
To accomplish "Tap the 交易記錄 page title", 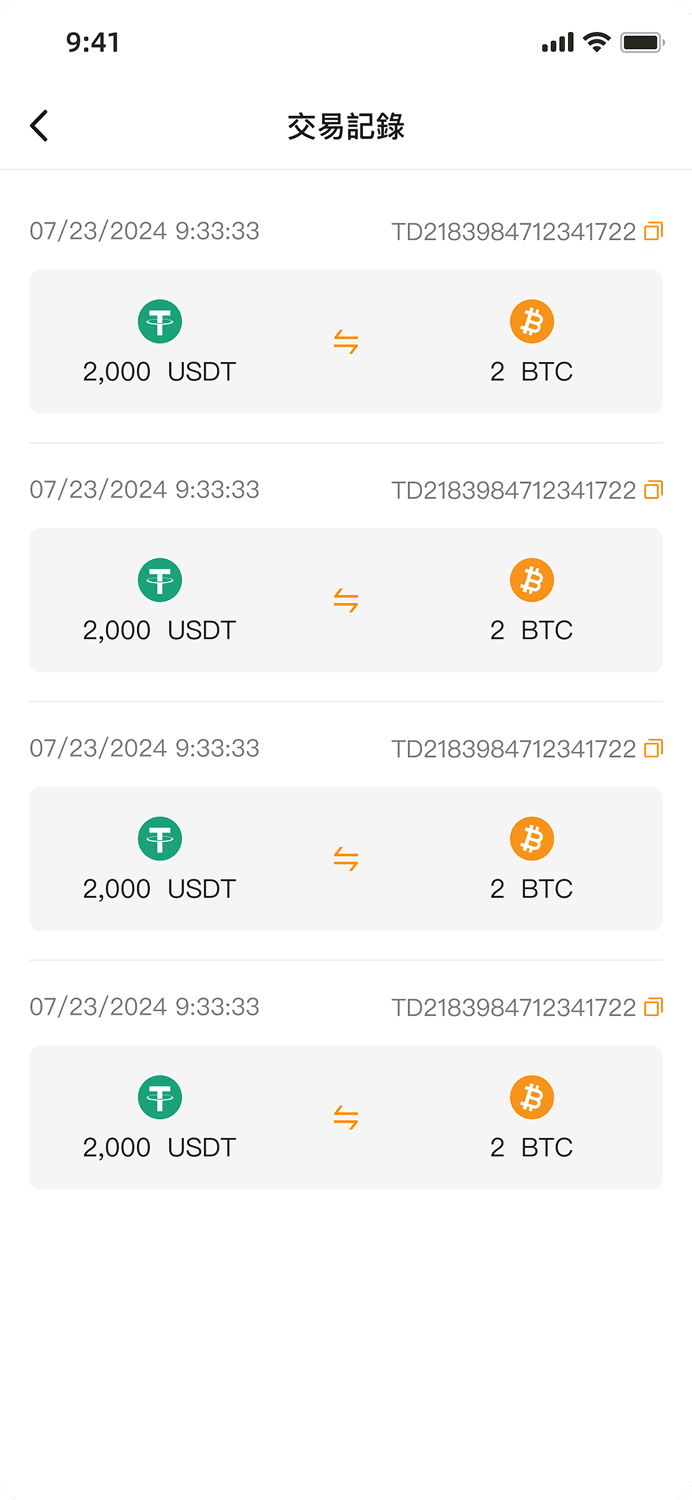I will (x=346, y=127).
